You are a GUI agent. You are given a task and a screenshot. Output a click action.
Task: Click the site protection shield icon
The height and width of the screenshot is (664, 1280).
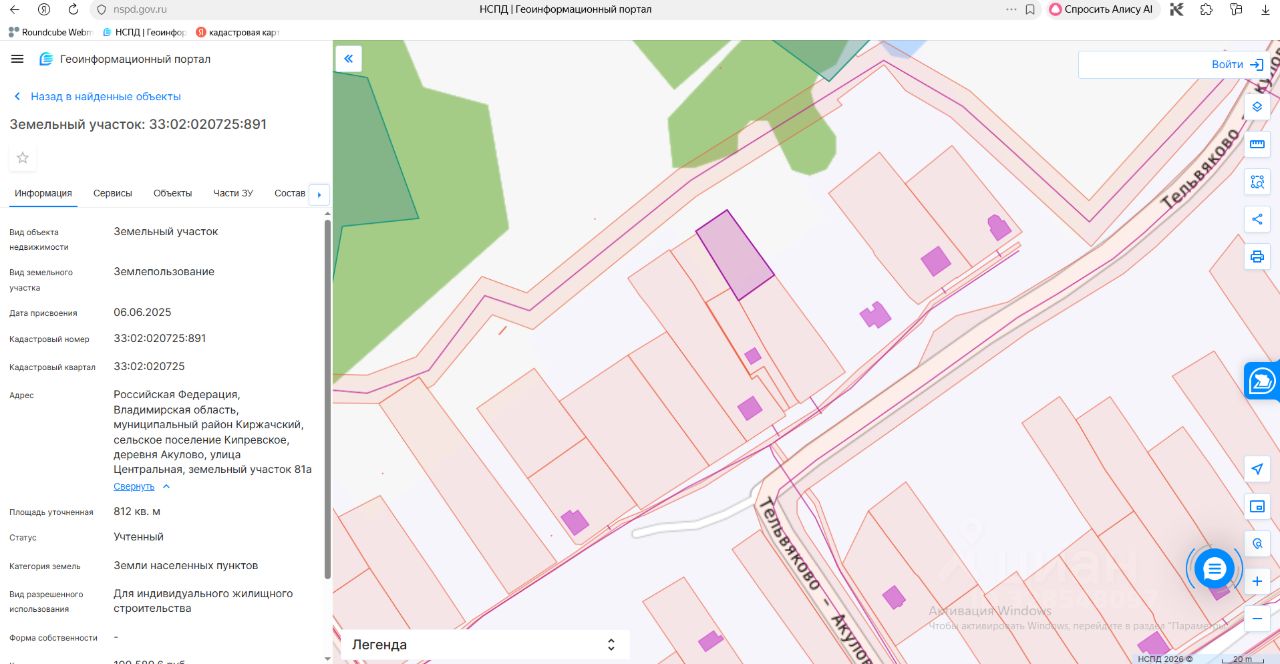point(100,9)
